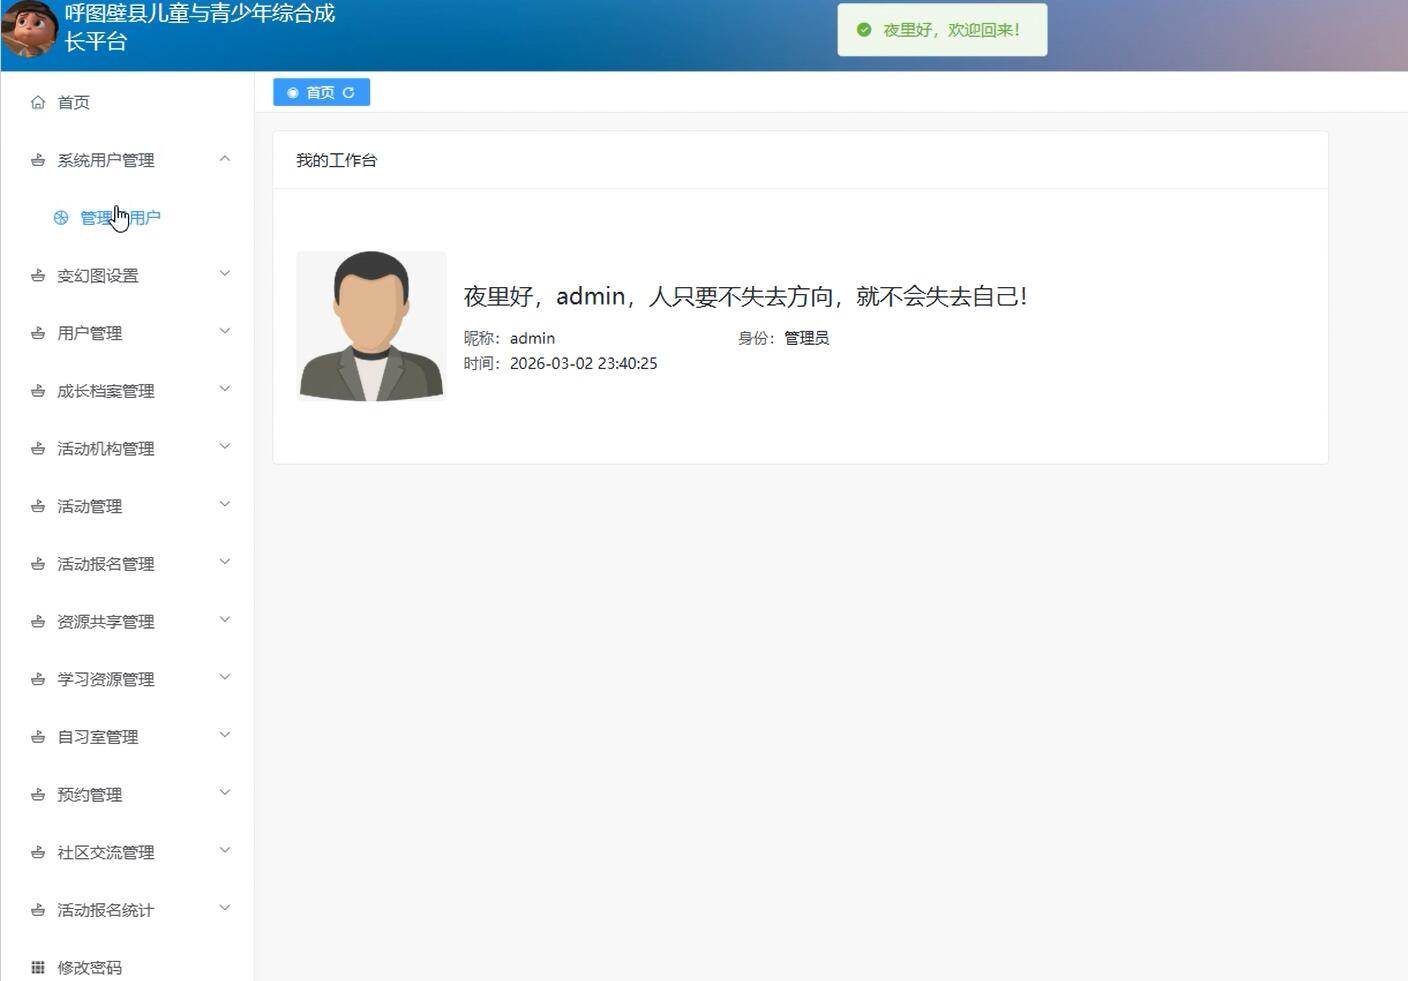Viewport: 1408px width, 981px height.
Task: Click the icon beside 管理用户 submenu
Action: click(61, 217)
